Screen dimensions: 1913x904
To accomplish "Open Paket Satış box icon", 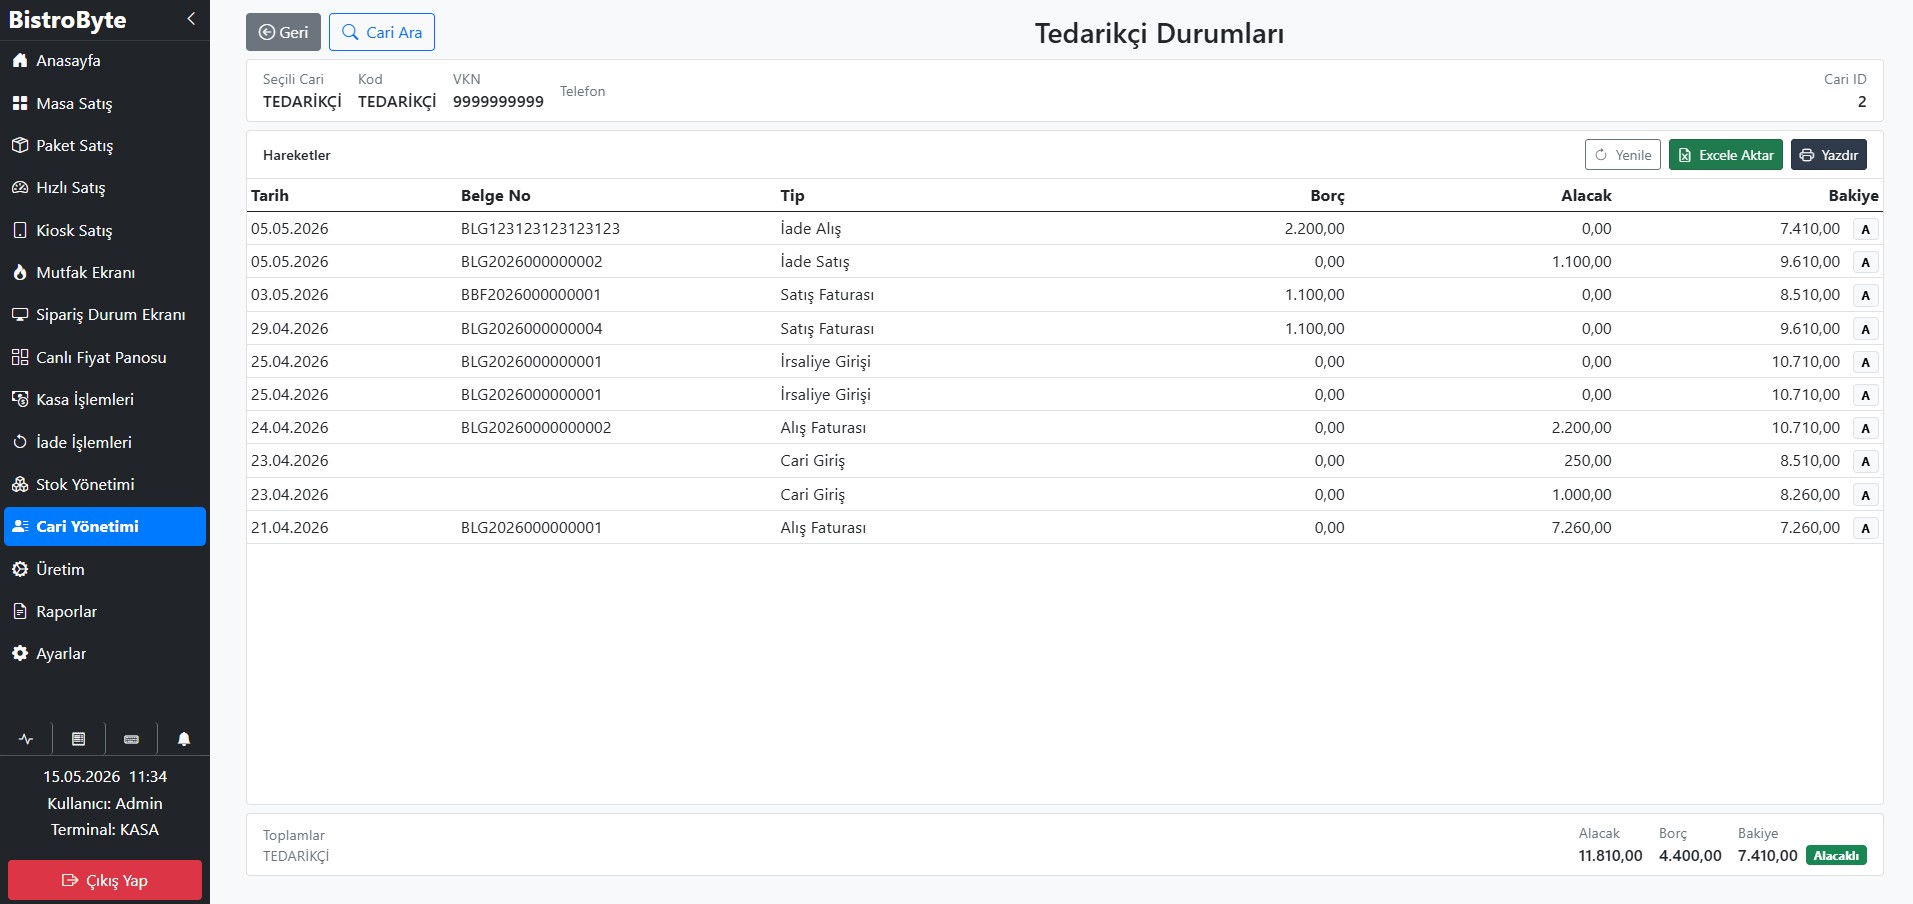I will 20,145.
